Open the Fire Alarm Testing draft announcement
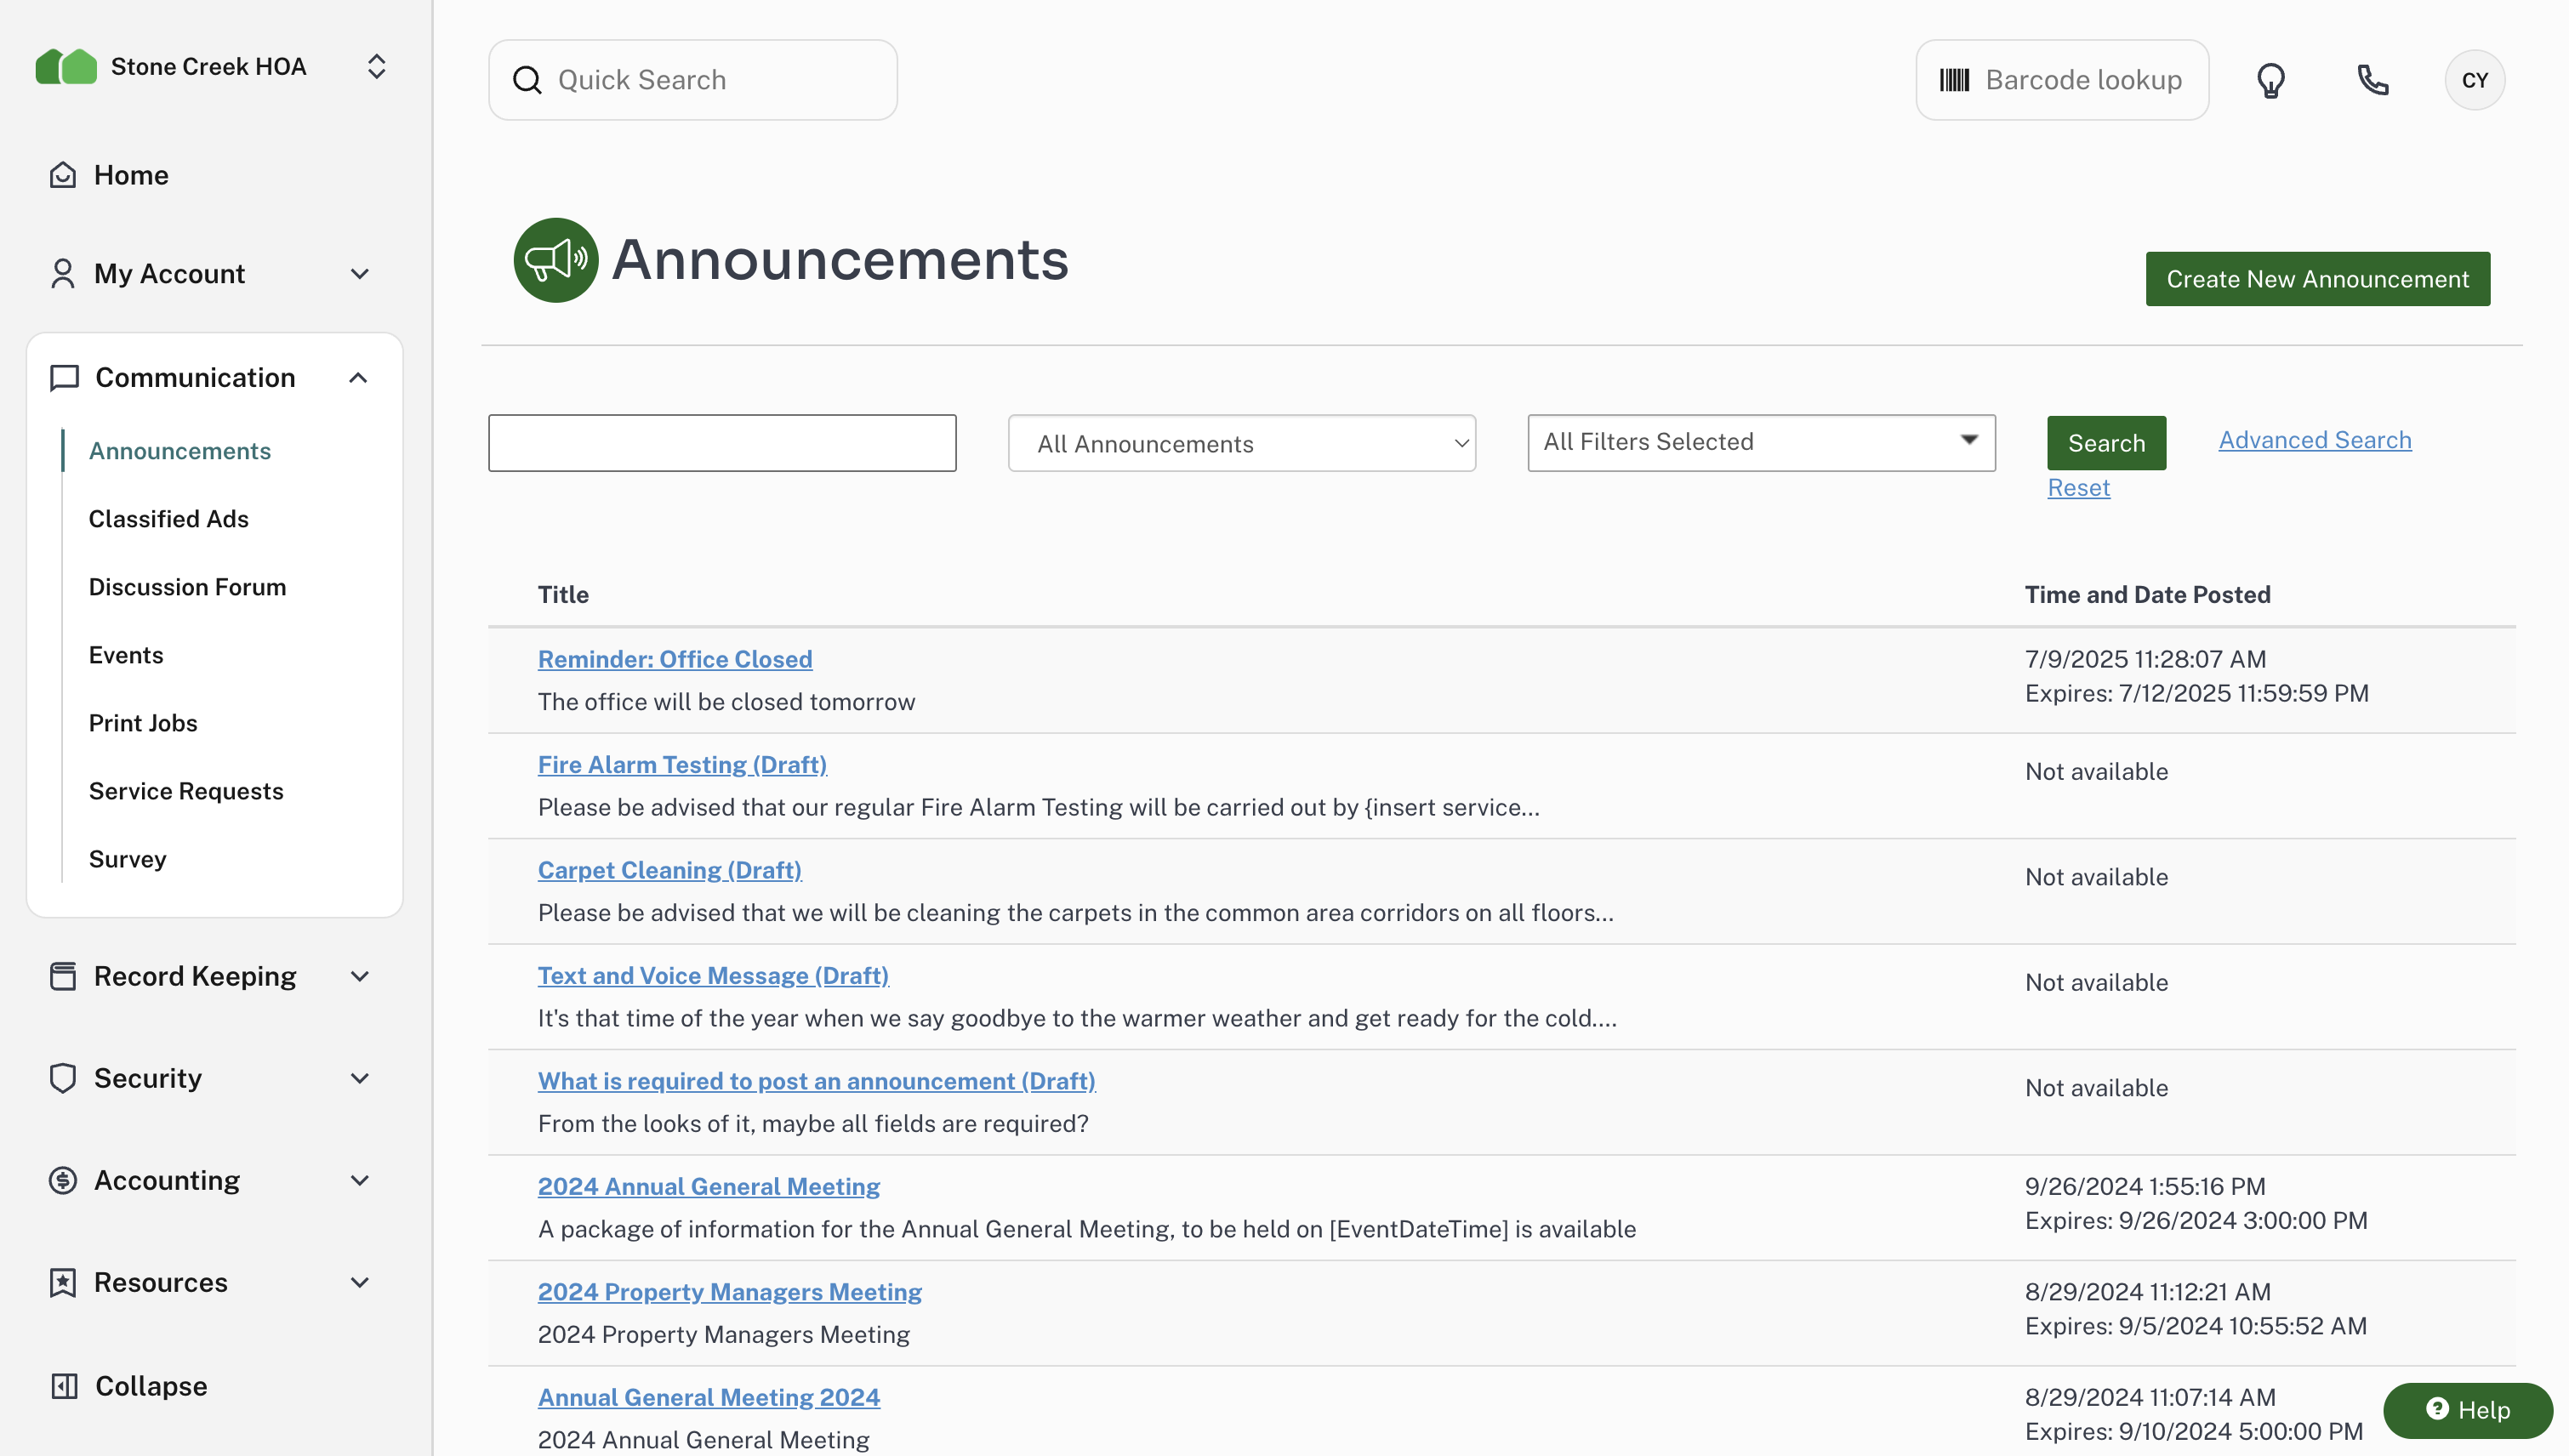2569x1456 pixels. click(682, 765)
